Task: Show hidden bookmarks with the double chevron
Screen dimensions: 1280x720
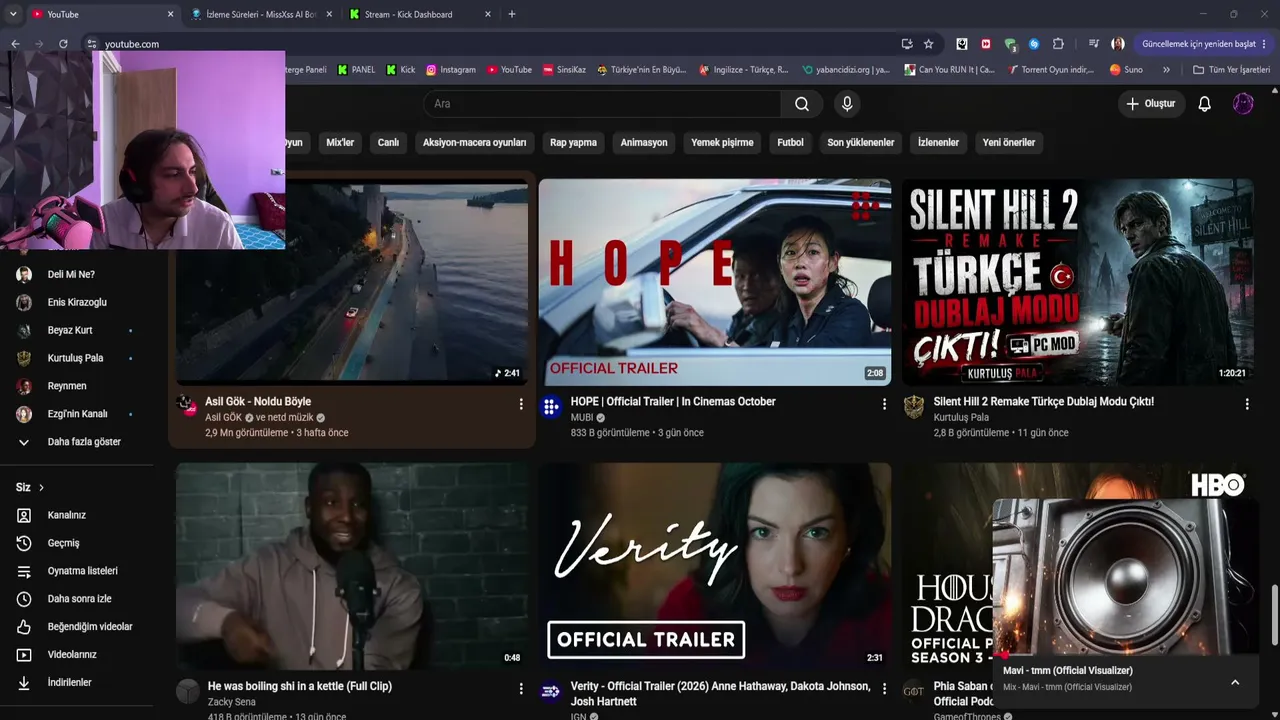Action: tap(1166, 70)
